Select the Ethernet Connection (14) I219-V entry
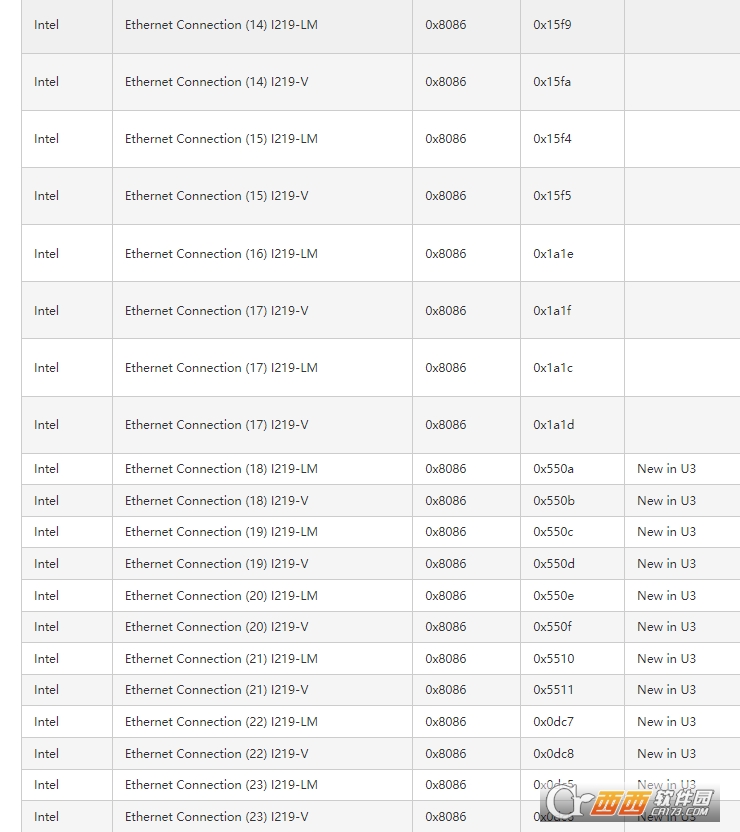The width and height of the screenshot is (740, 832). [x=216, y=82]
